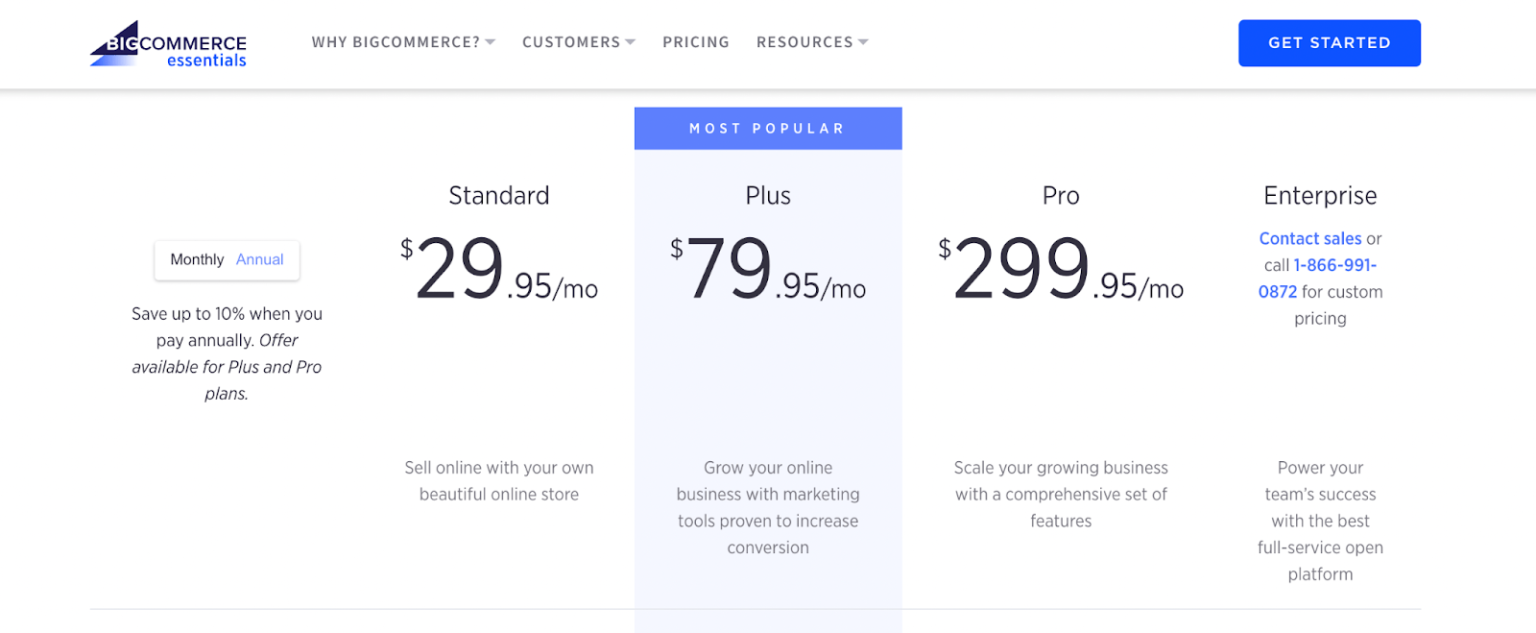Click the chevron beside Why BigCommerce?
Screen dimensions: 1536x633
tap(489, 42)
